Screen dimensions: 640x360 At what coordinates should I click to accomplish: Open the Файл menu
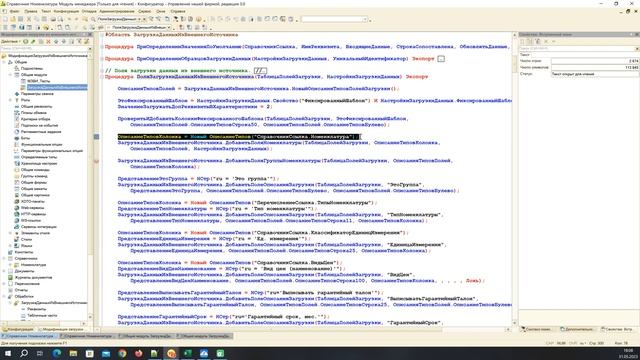pyautogui.click(x=14, y=11)
